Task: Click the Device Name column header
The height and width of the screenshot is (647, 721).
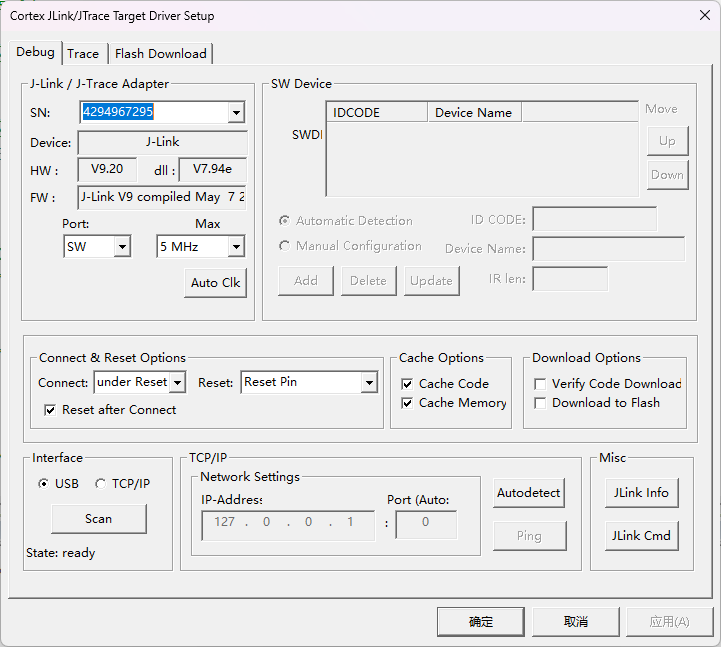Action: tap(475, 113)
